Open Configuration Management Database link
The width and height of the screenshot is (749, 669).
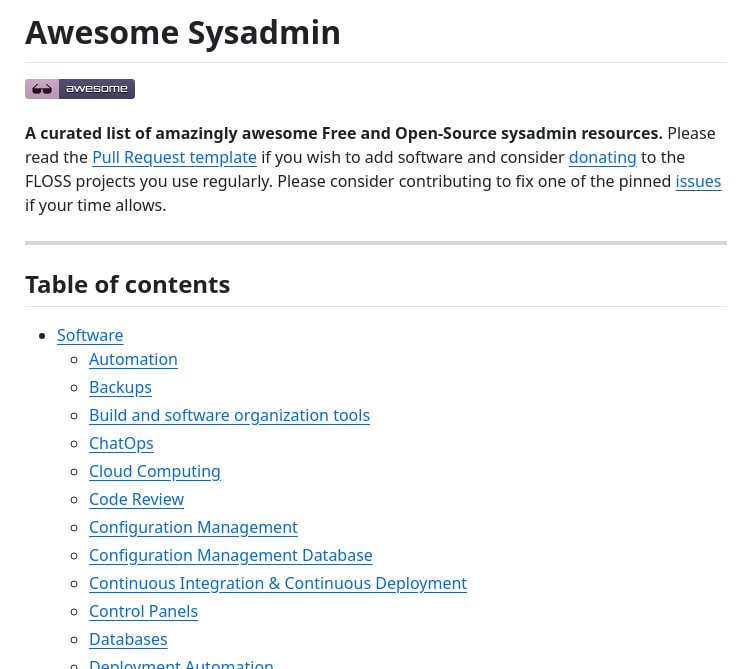[230, 555]
